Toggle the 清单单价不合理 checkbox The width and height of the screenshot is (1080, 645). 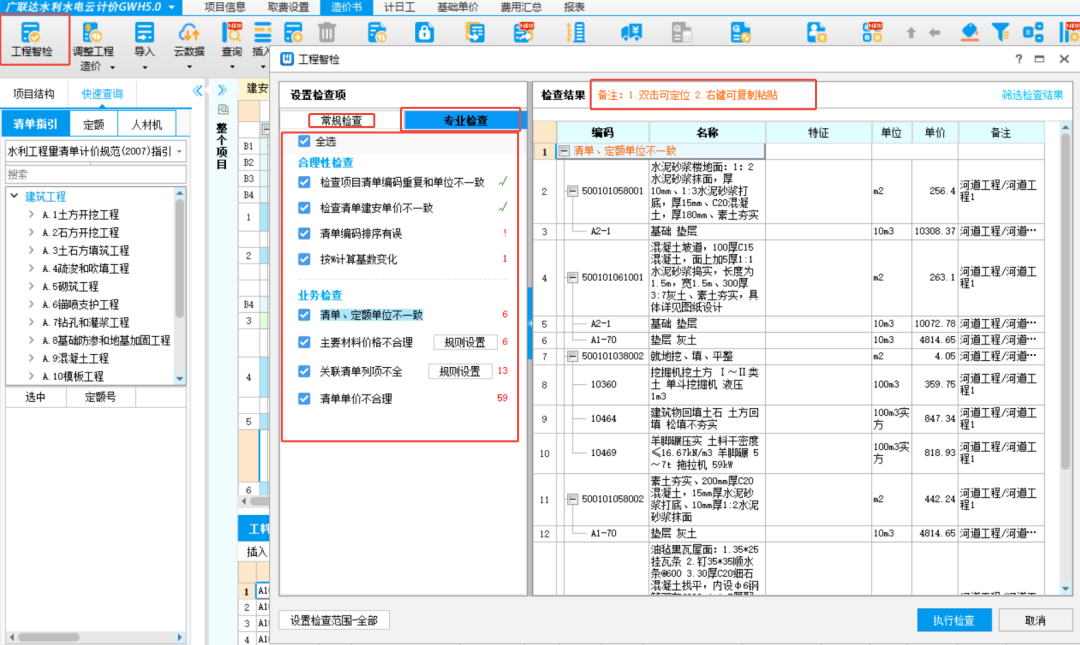tap(305, 399)
